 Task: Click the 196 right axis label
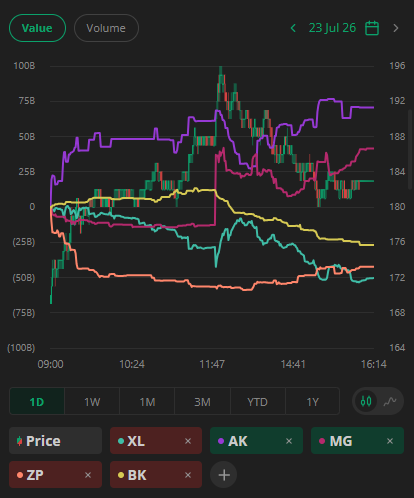point(397,66)
